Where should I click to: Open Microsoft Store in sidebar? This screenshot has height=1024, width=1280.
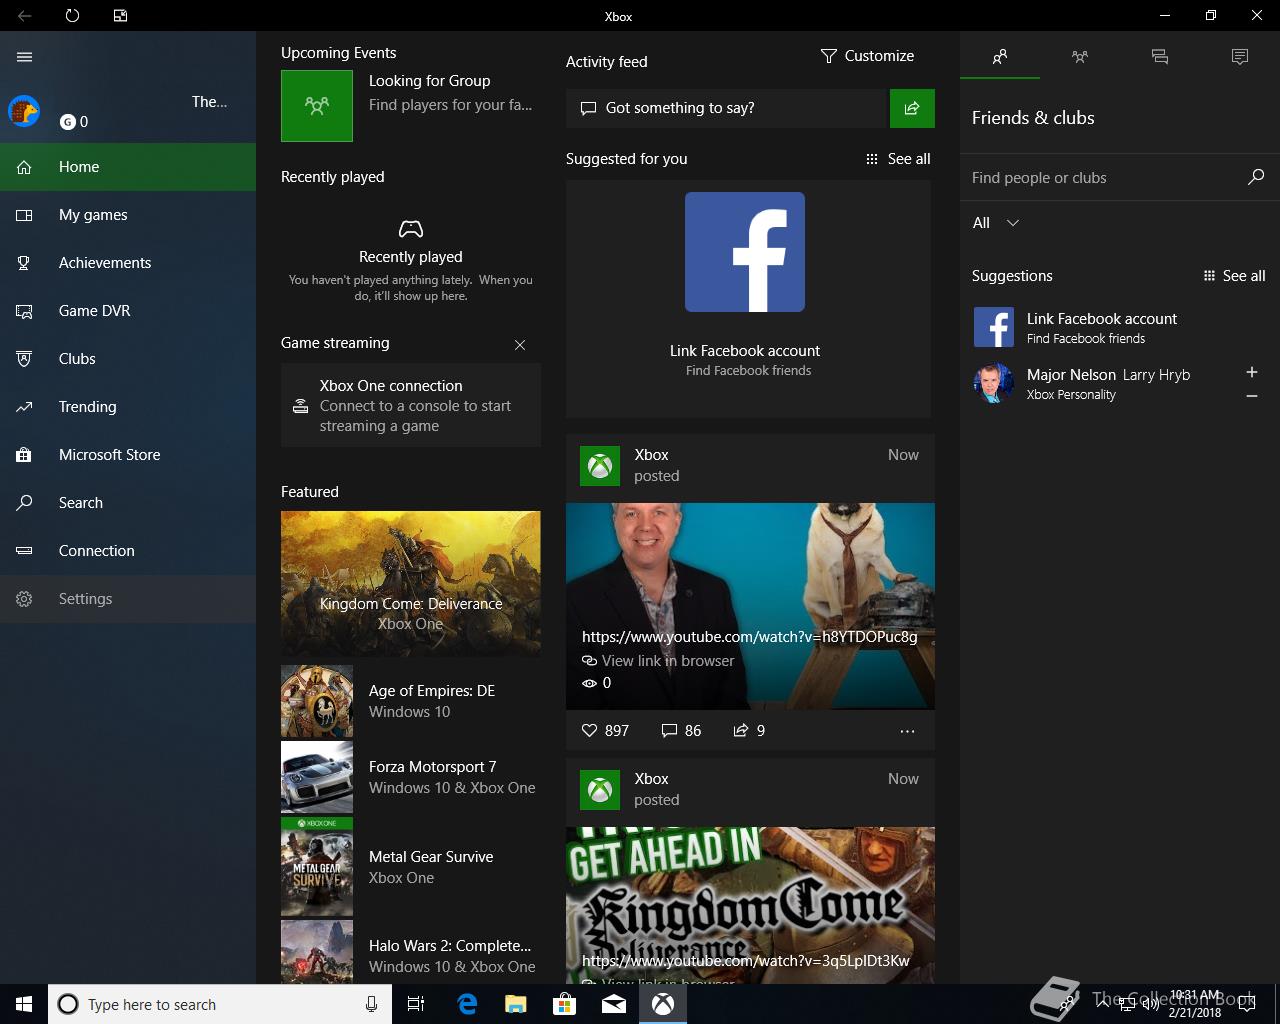[128, 455]
